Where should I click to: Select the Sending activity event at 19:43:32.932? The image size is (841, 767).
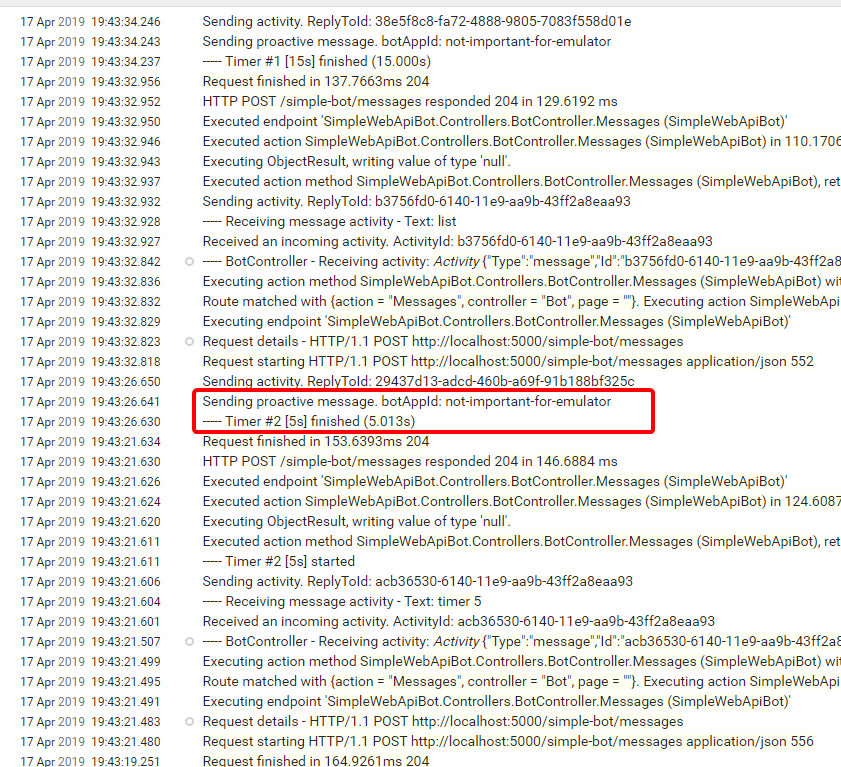(416, 201)
